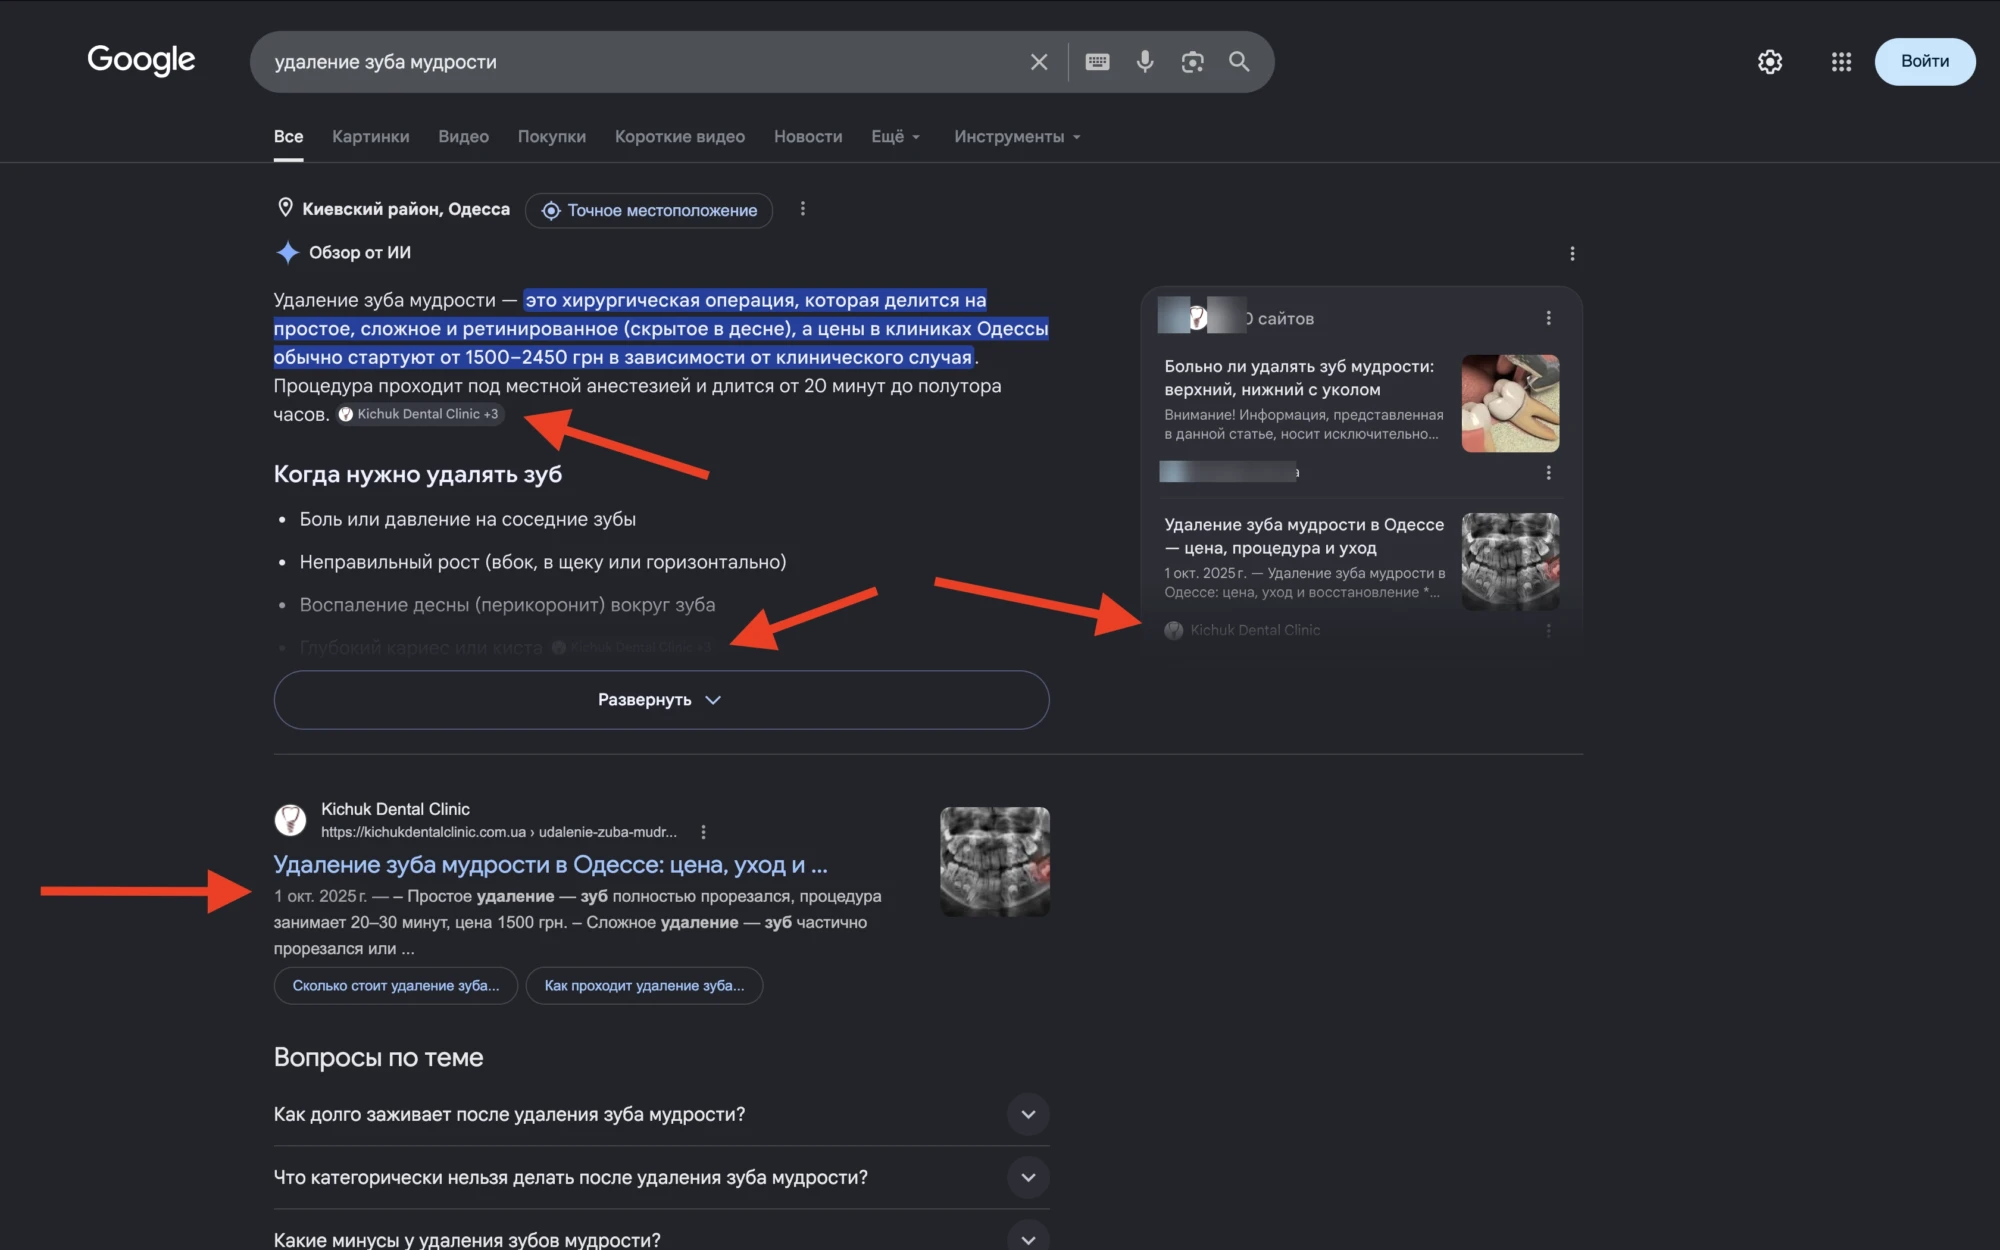Open the AI overview three-dot menu

(1572, 254)
